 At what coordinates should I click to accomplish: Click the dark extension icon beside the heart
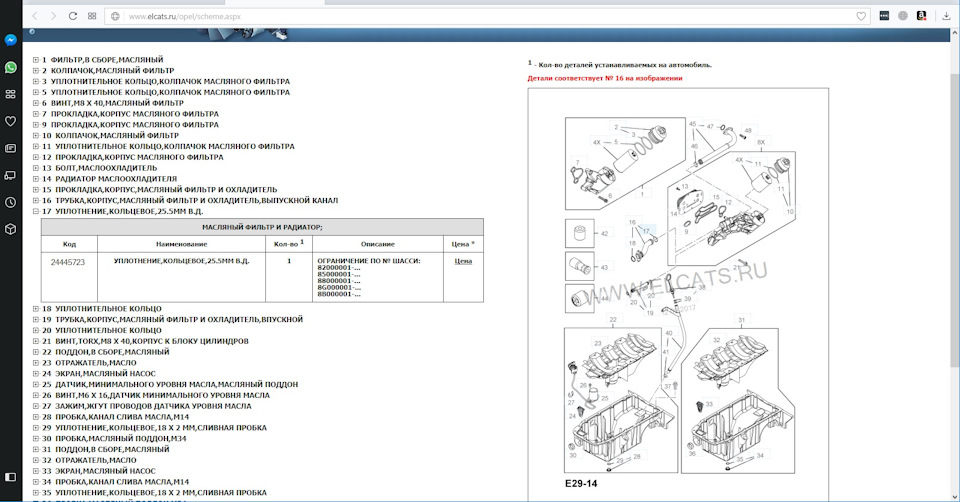pyautogui.click(x=884, y=16)
